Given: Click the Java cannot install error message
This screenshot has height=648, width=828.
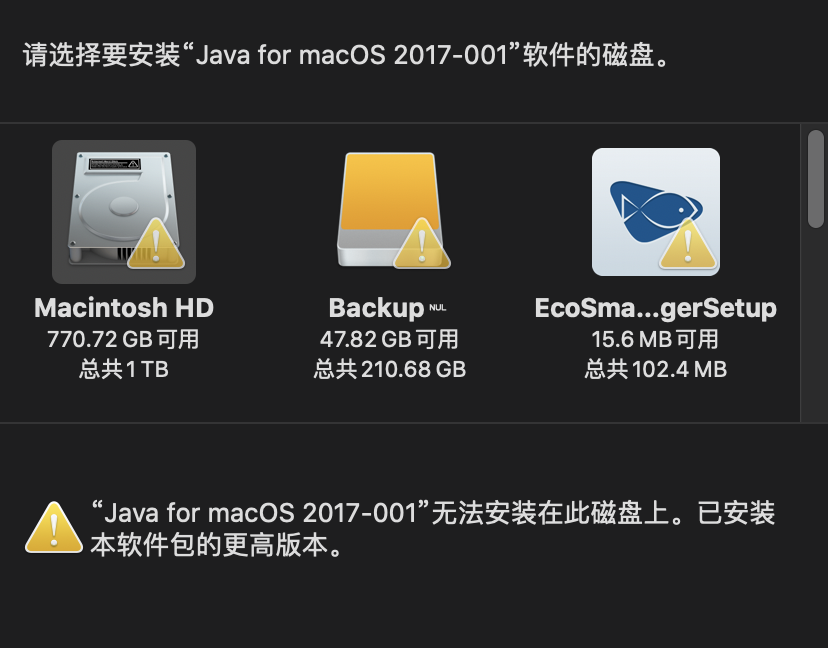Looking at the screenshot, I should pyautogui.click(x=430, y=530).
